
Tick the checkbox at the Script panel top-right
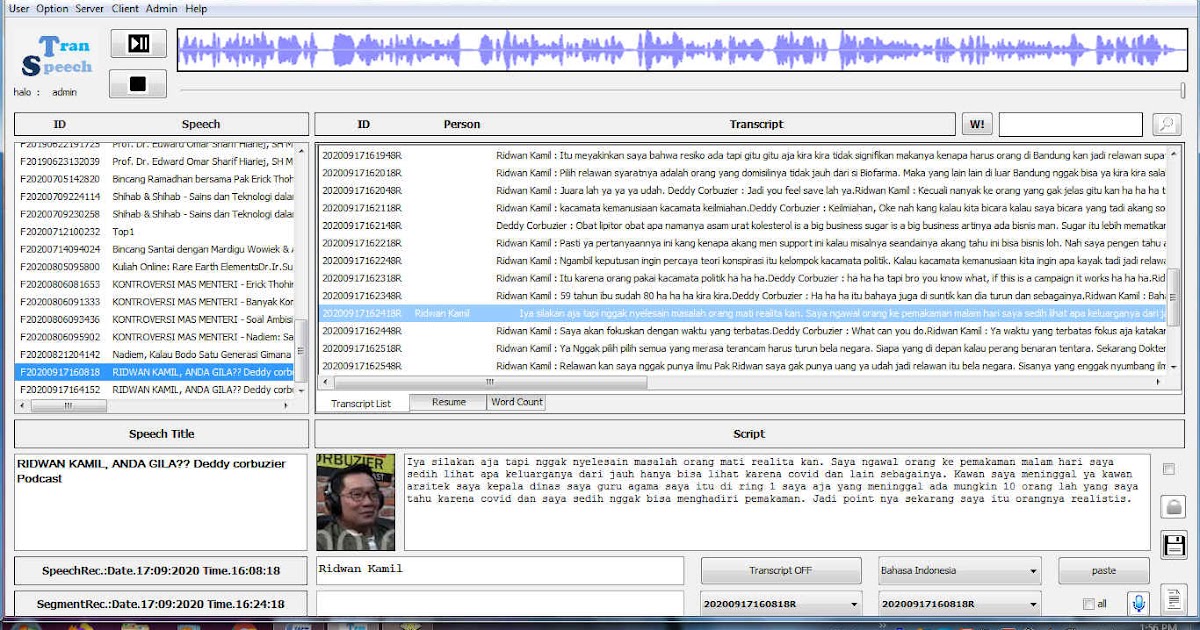click(x=1167, y=468)
